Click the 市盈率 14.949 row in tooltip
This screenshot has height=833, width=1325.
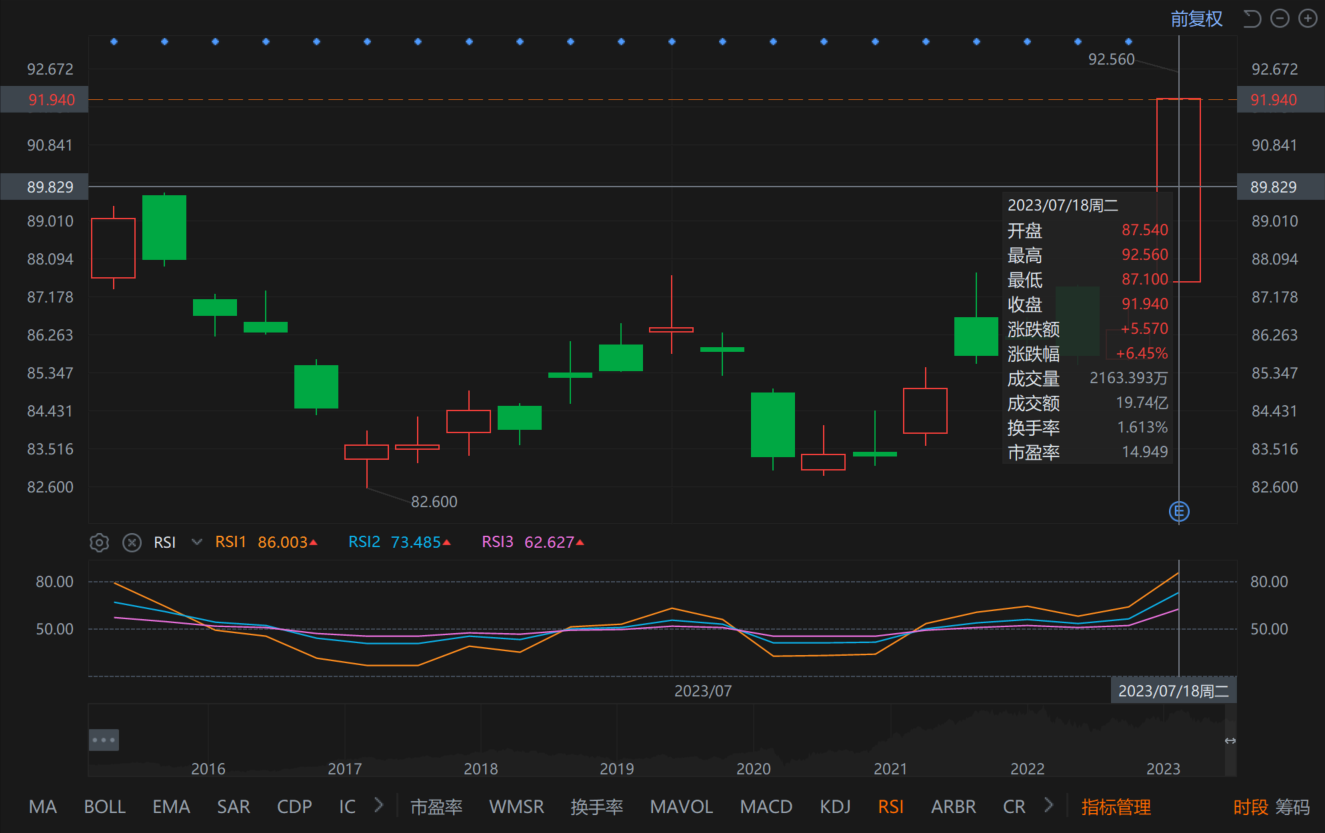[1087, 452]
